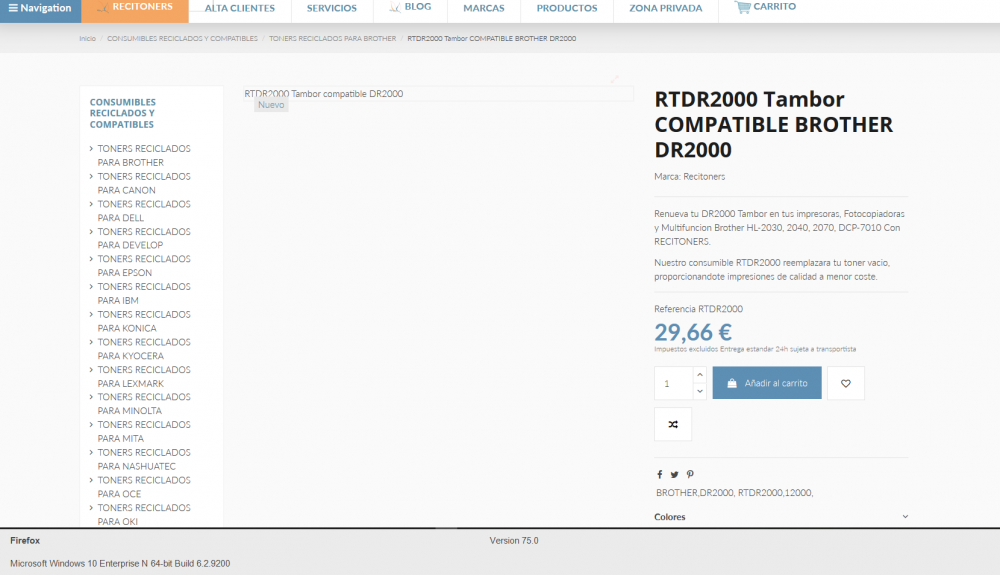Select TONERS RECICLADOS PARA MITA category
Image resolution: width=1000 pixels, height=575 pixels.
143,432
